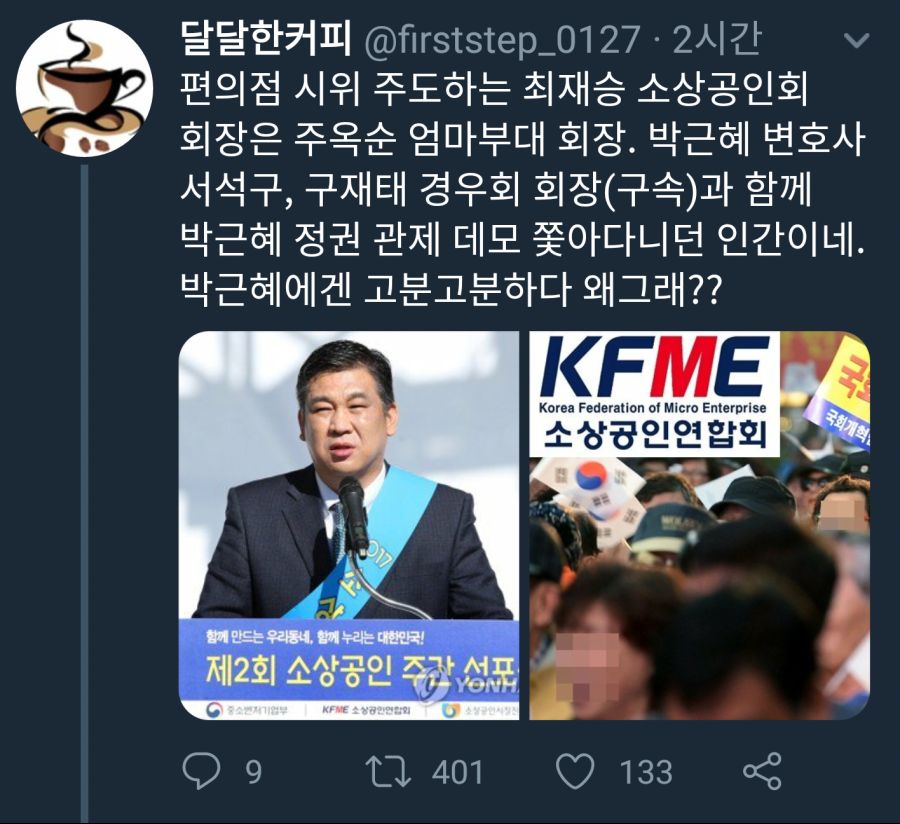
Task: Open the KFME crowd photo
Action: click(699, 525)
